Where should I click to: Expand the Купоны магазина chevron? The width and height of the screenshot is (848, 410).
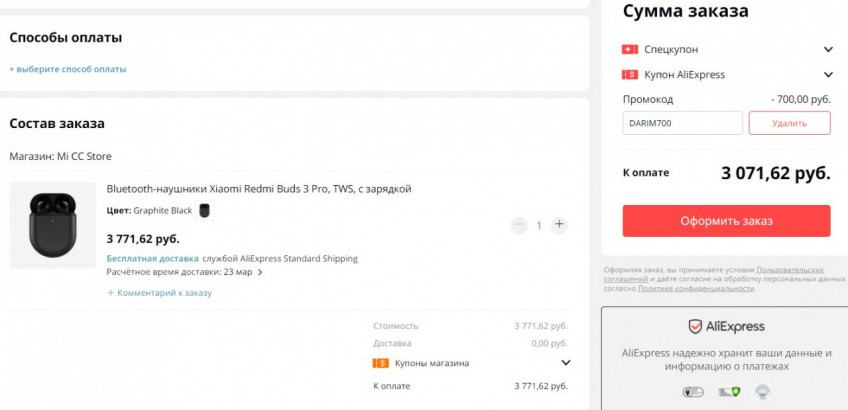565,363
